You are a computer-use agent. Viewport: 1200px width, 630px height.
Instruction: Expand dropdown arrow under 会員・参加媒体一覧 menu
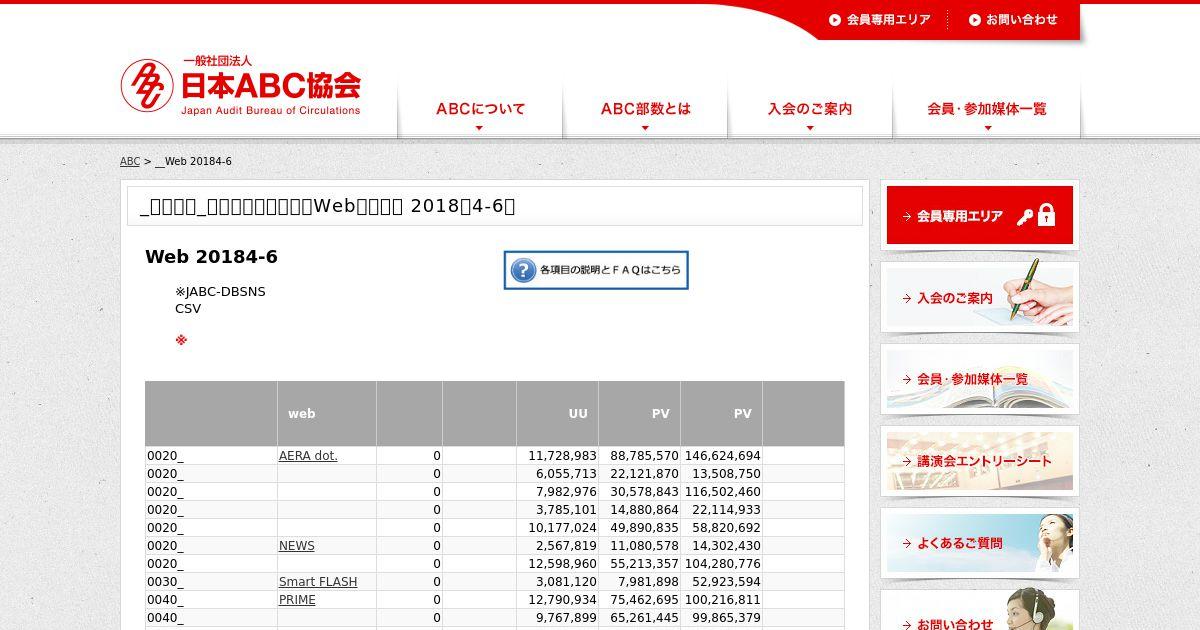point(987,128)
